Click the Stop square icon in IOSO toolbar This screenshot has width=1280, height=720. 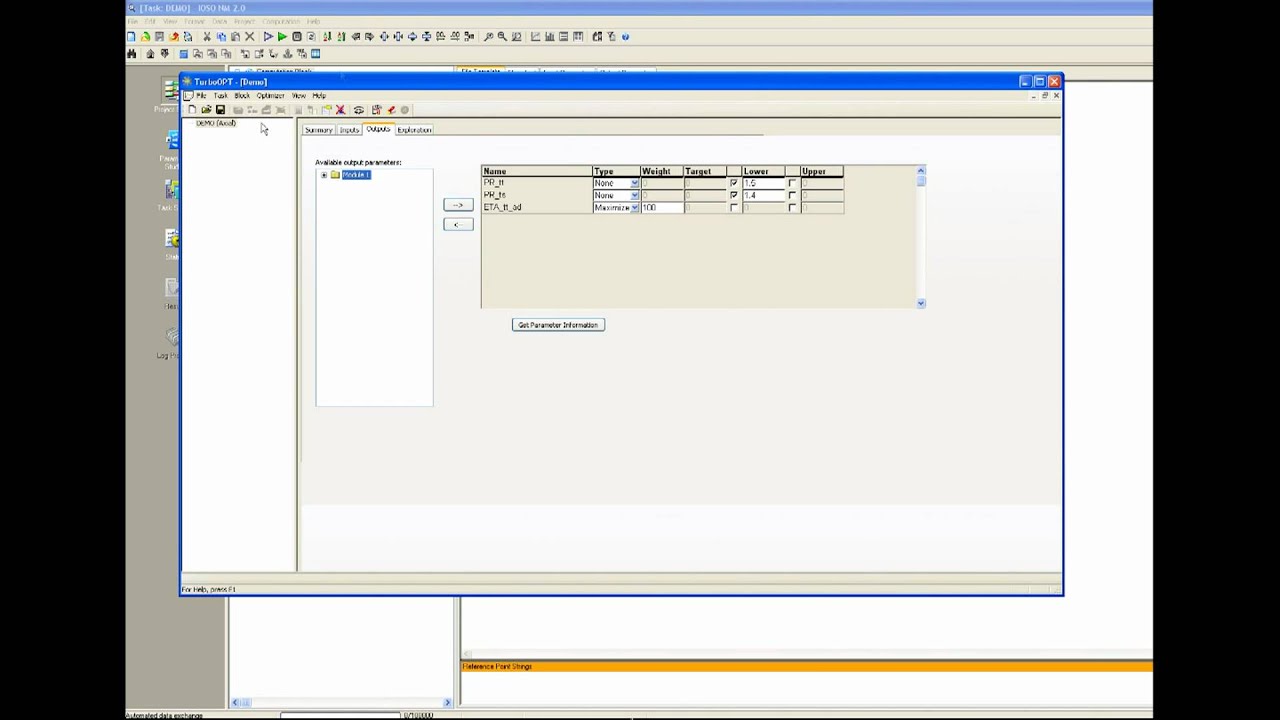[x=297, y=37]
